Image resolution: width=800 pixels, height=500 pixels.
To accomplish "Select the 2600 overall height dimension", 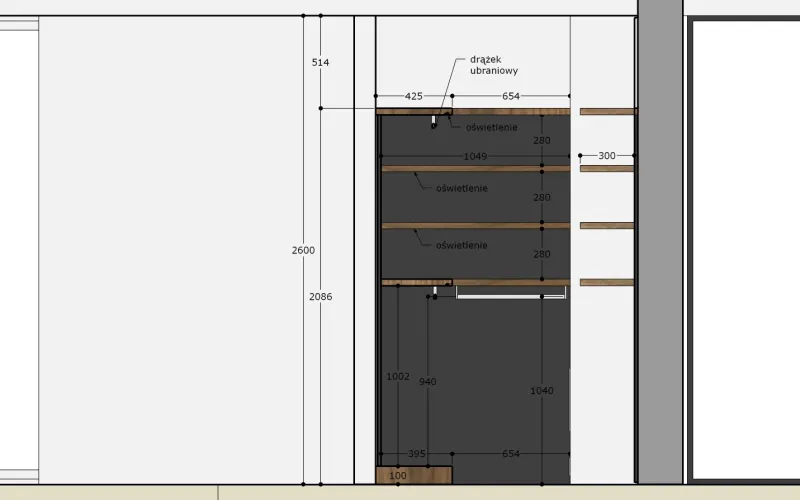I will pos(303,250).
